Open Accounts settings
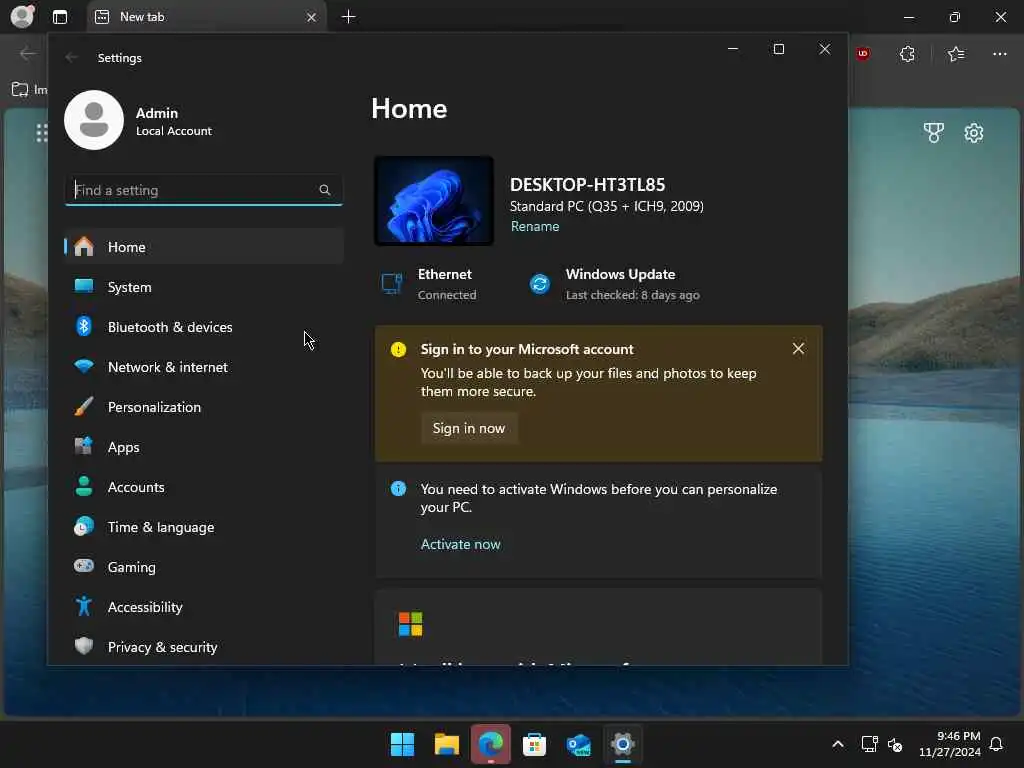Image resolution: width=1024 pixels, height=768 pixels. tap(204, 487)
